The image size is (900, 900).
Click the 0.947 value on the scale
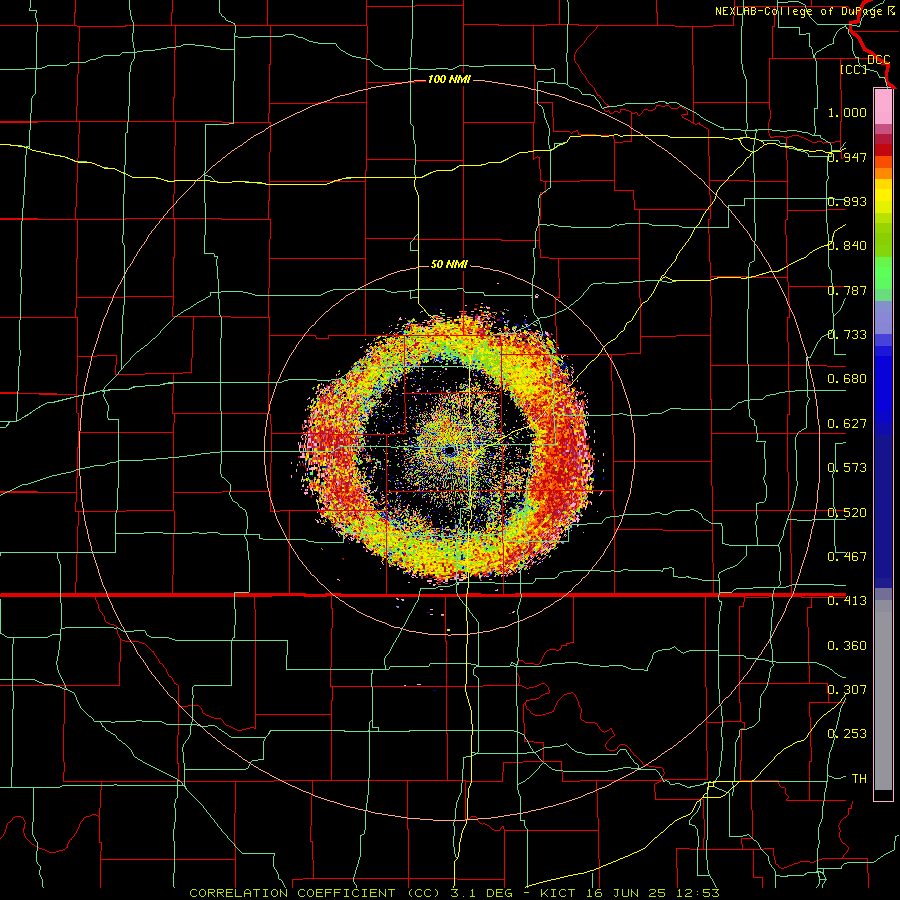click(847, 157)
